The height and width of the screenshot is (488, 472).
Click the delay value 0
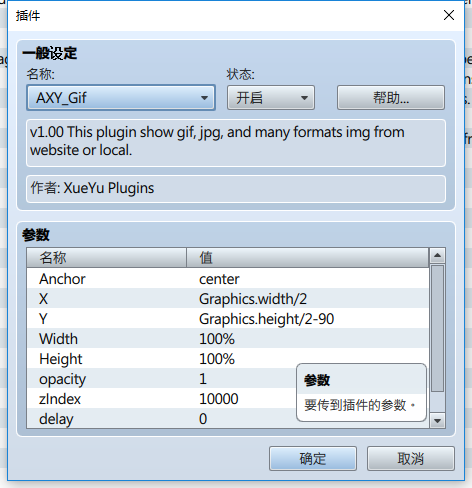pyautogui.click(x=203, y=419)
